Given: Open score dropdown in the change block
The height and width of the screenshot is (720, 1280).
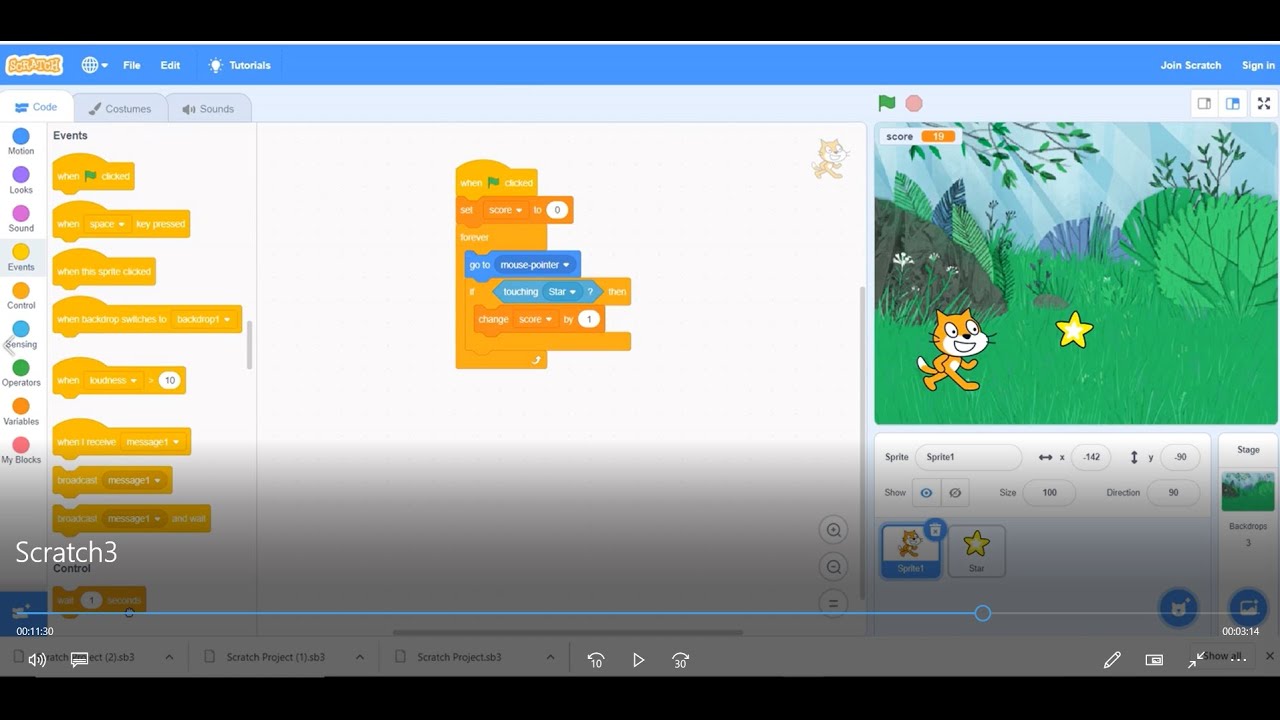Looking at the screenshot, I should (535, 319).
